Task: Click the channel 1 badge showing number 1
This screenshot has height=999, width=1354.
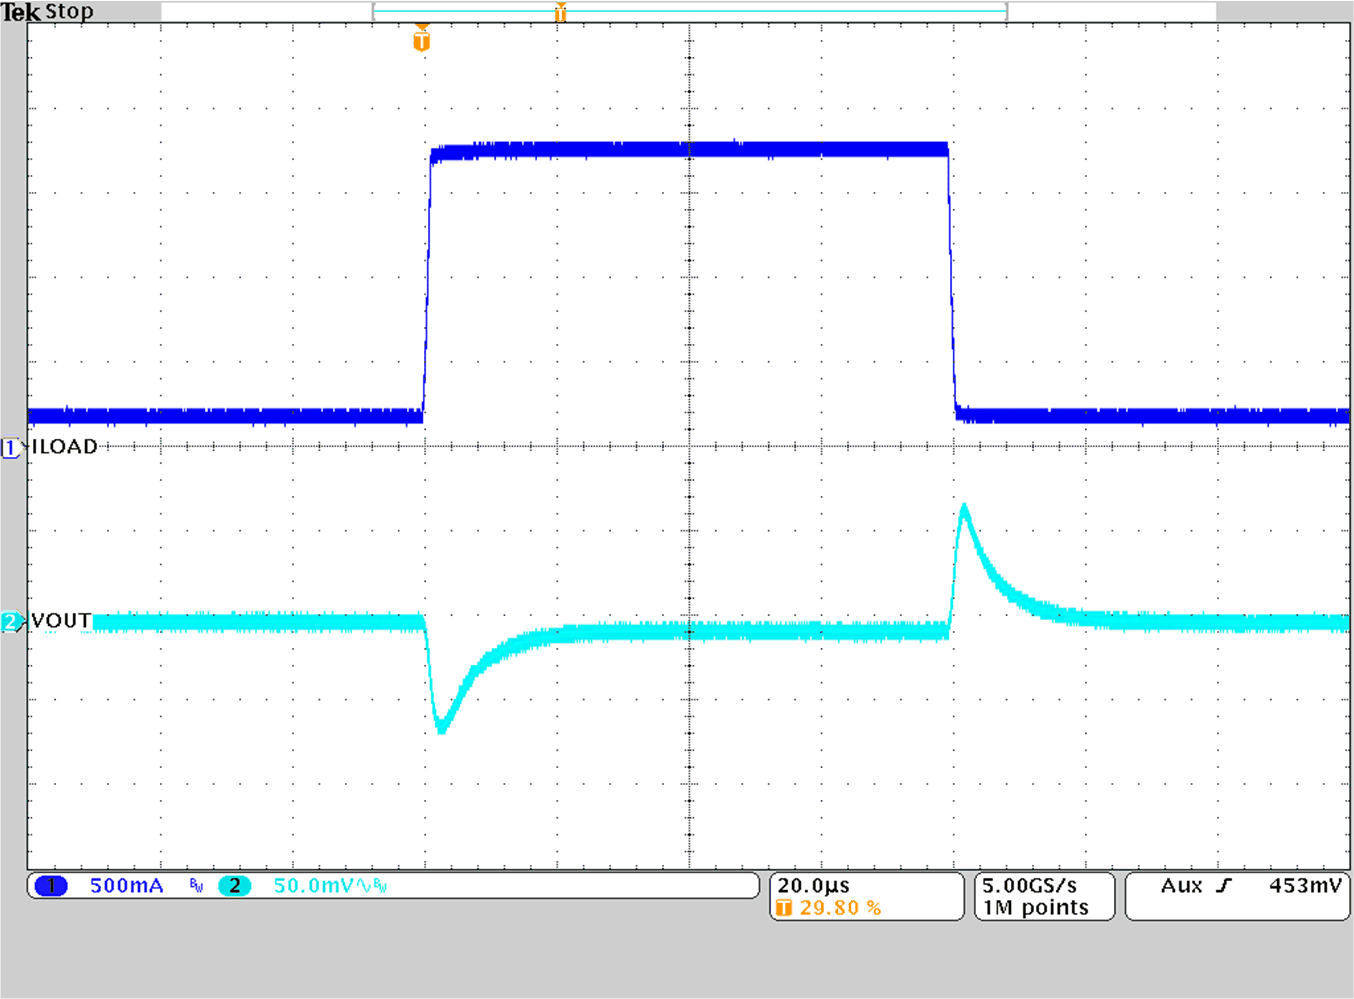Action: pos(49,885)
